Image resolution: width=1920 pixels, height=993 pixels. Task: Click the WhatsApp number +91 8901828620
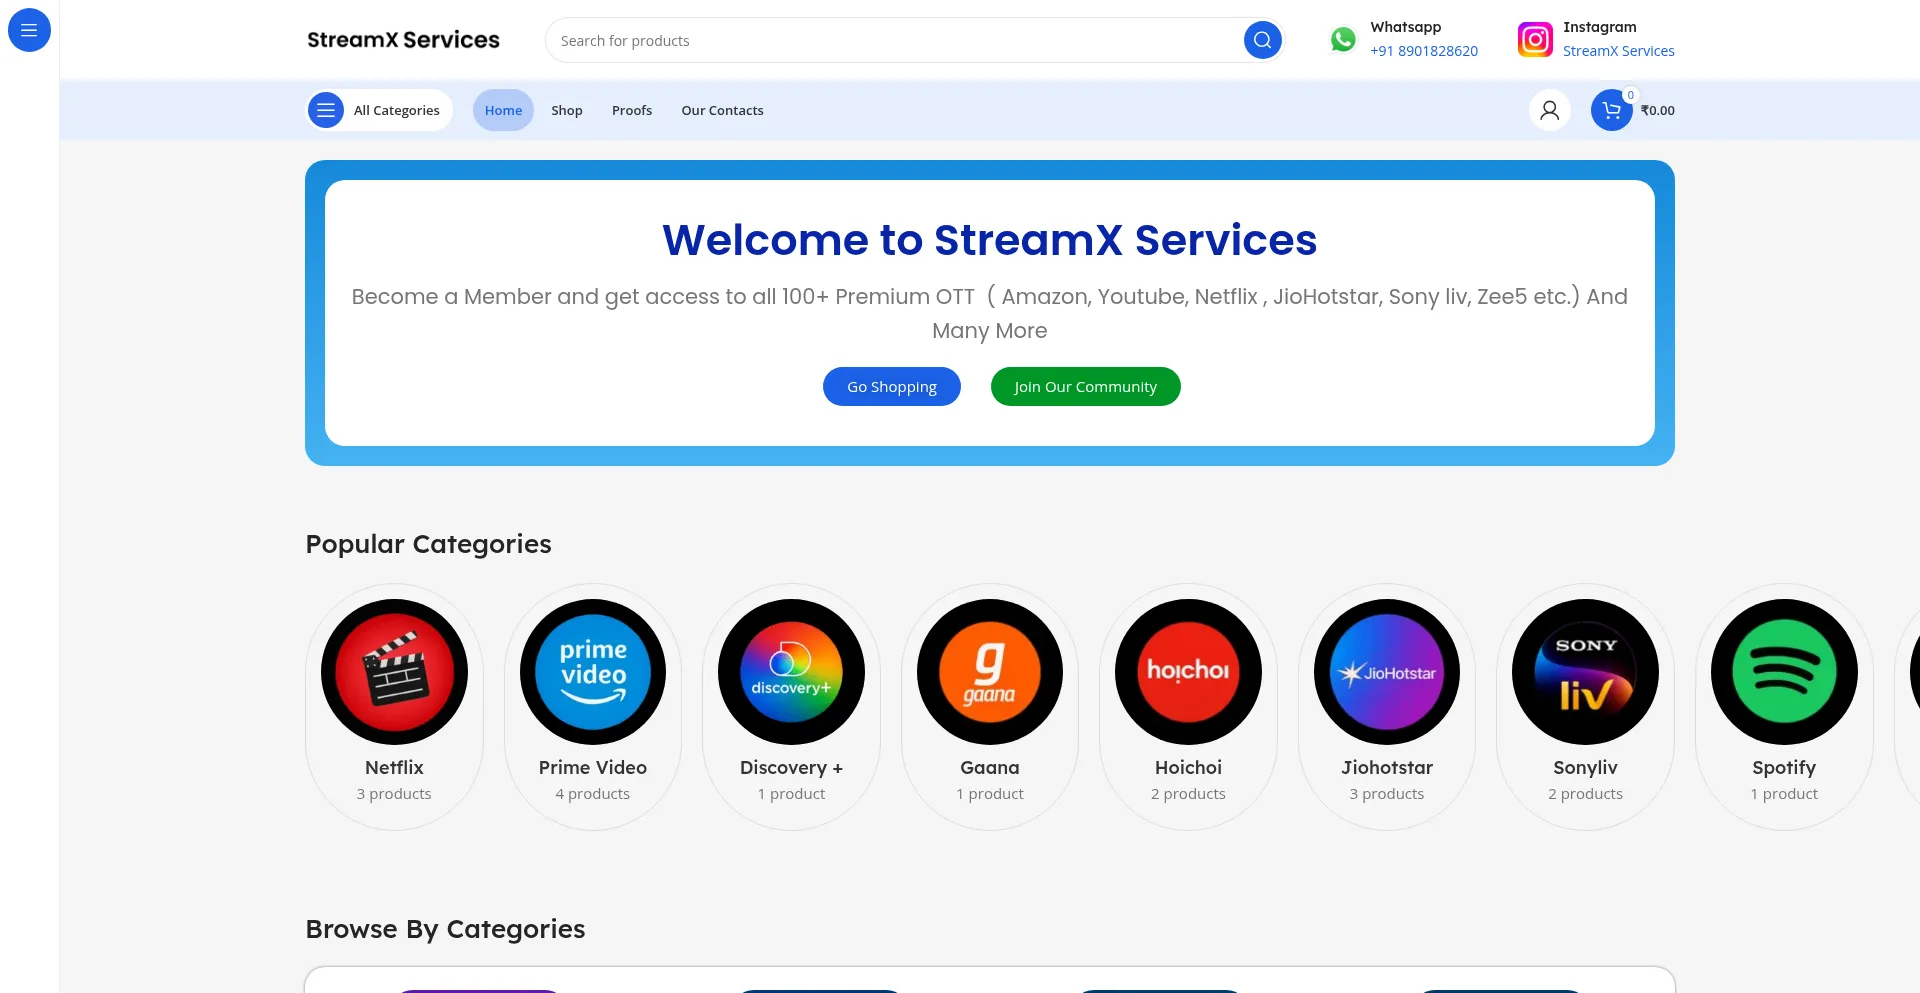coord(1424,51)
